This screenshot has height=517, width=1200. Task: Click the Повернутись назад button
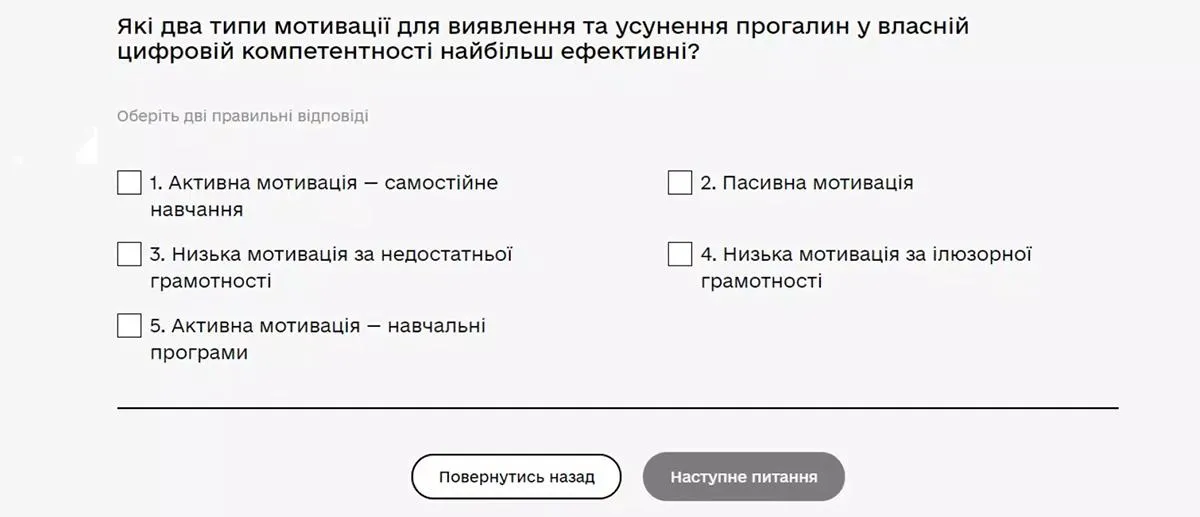pyautogui.click(x=516, y=477)
